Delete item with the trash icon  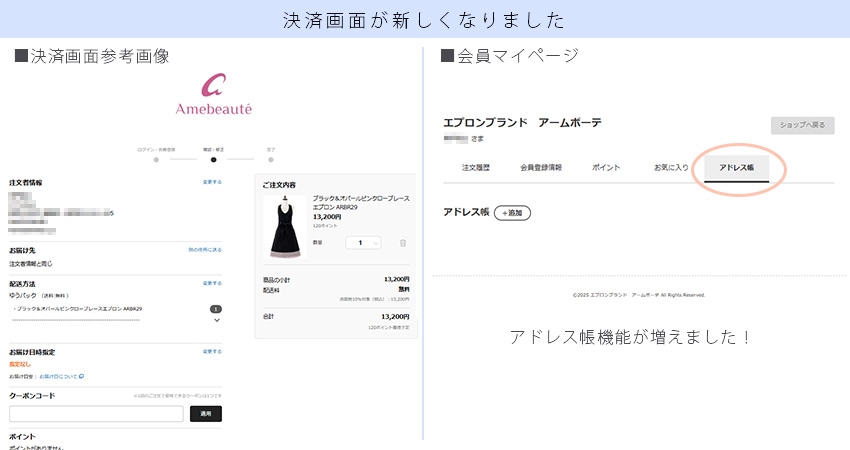pyautogui.click(x=403, y=242)
